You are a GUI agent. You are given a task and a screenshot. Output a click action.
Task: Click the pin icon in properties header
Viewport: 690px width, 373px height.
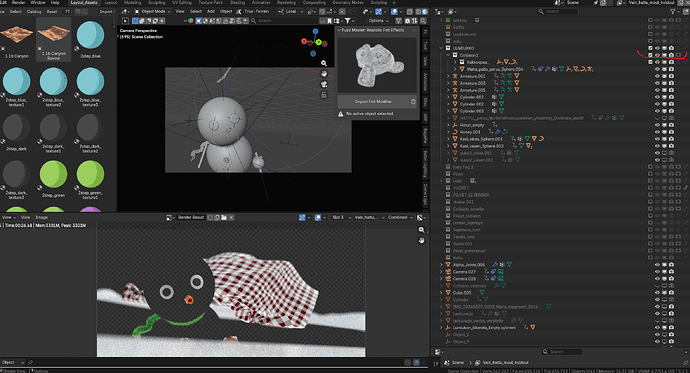point(685,362)
